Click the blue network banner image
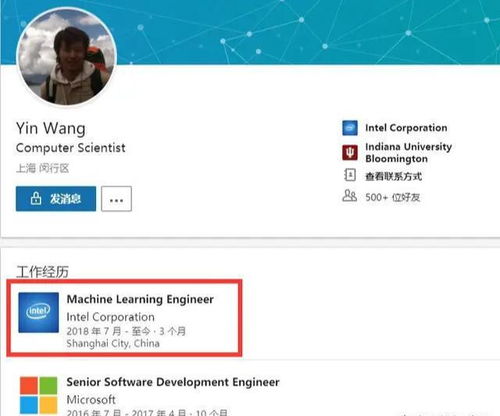The height and width of the screenshot is (416, 500). click(308, 32)
